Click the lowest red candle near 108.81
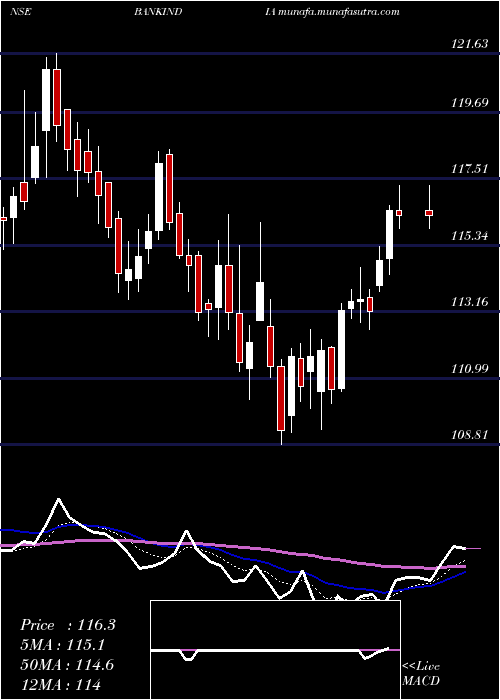This screenshot has width=500, height=700. pyautogui.click(x=281, y=398)
